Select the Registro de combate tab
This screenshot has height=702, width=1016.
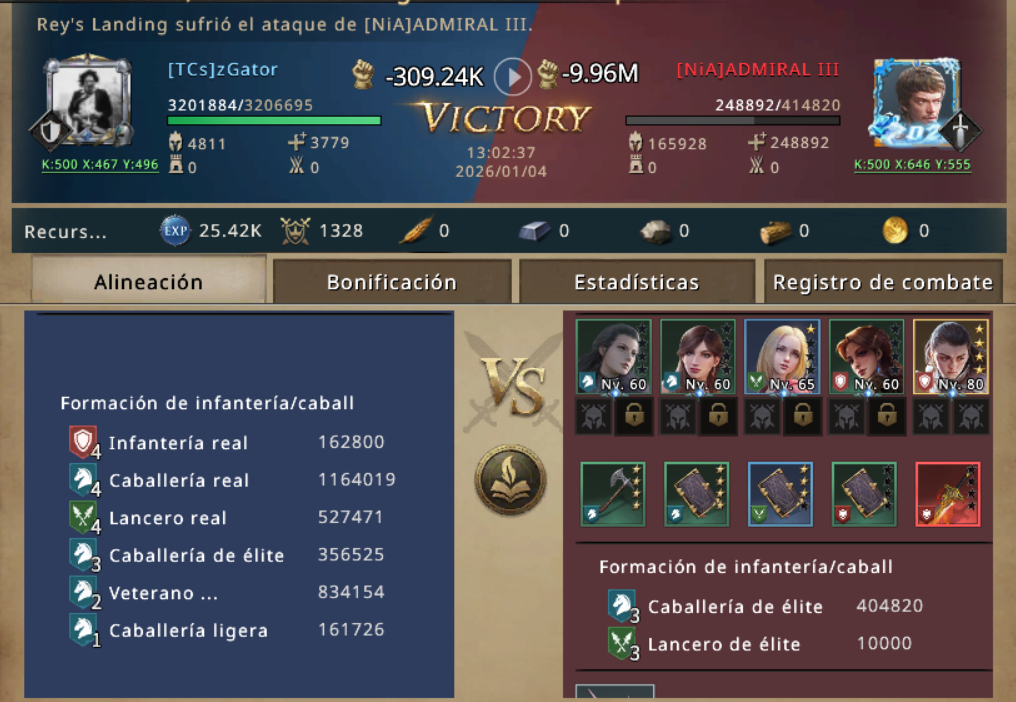point(883,282)
